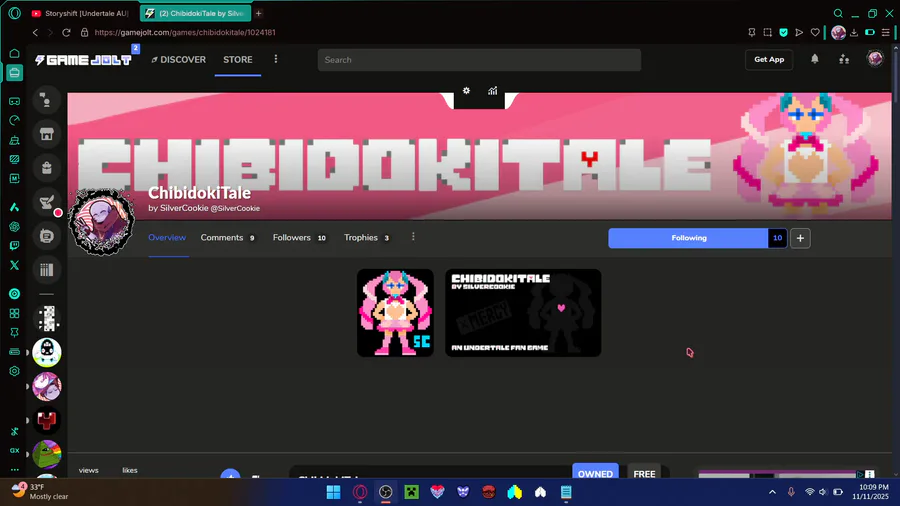Image resolution: width=900 pixels, height=506 pixels.
Task: Toggle the ad blocker shield icon
Action: point(783,33)
